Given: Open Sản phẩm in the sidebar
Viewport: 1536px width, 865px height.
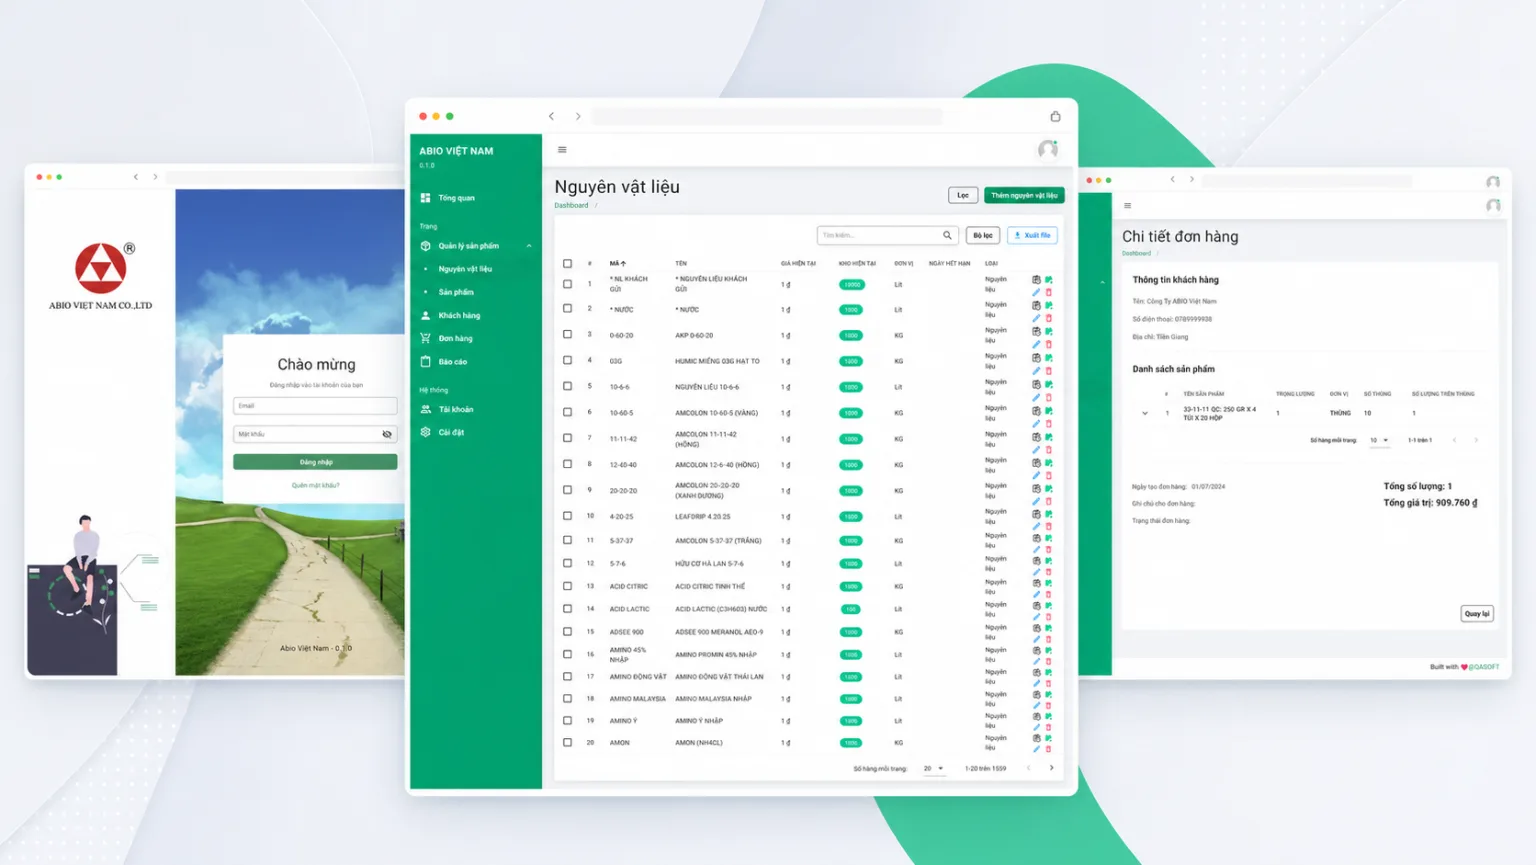Looking at the screenshot, I should (x=456, y=292).
